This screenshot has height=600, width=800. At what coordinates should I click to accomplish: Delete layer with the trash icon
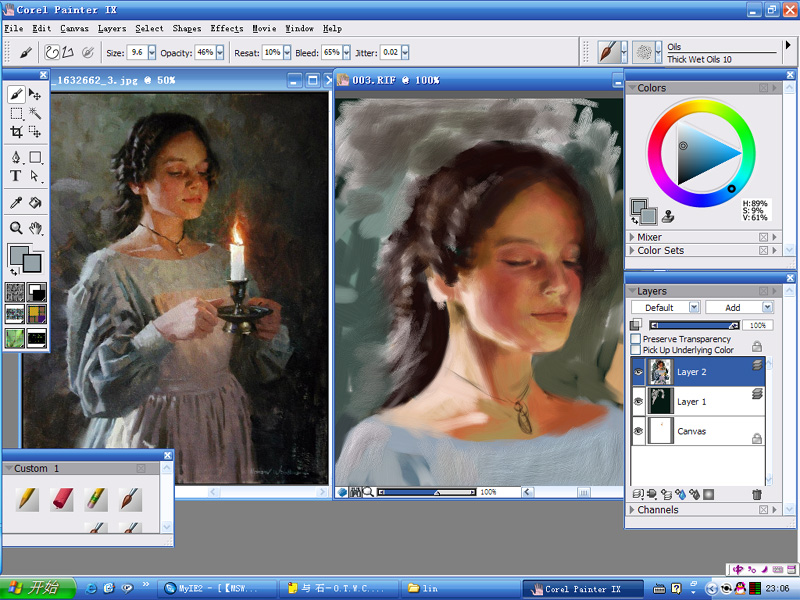pos(757,494)
